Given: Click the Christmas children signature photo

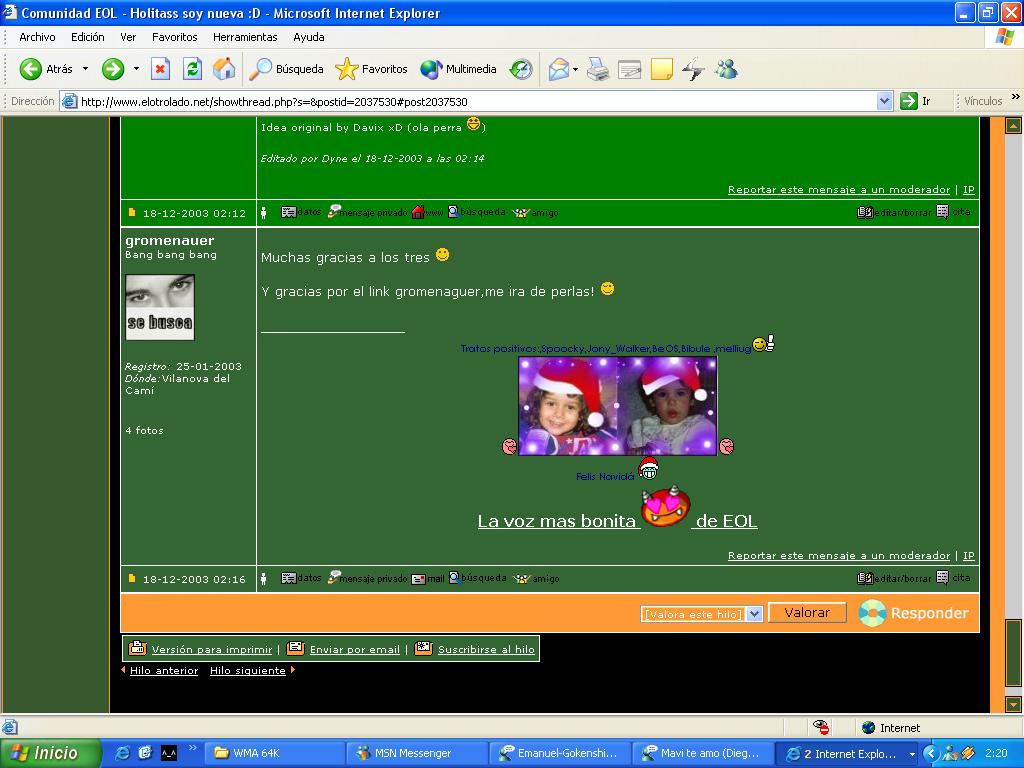Looking at the screenshot, I should point(617,406).
